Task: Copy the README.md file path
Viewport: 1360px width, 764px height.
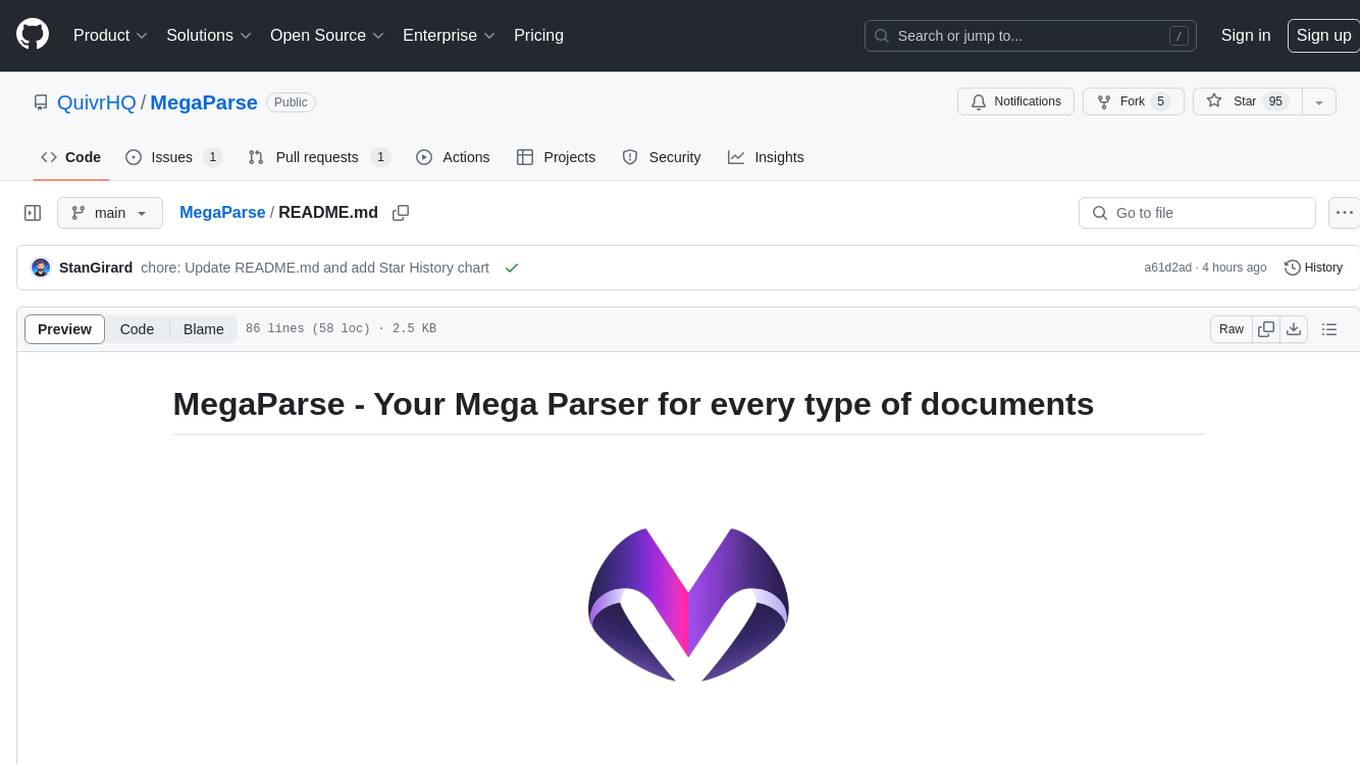Action: 401,213
